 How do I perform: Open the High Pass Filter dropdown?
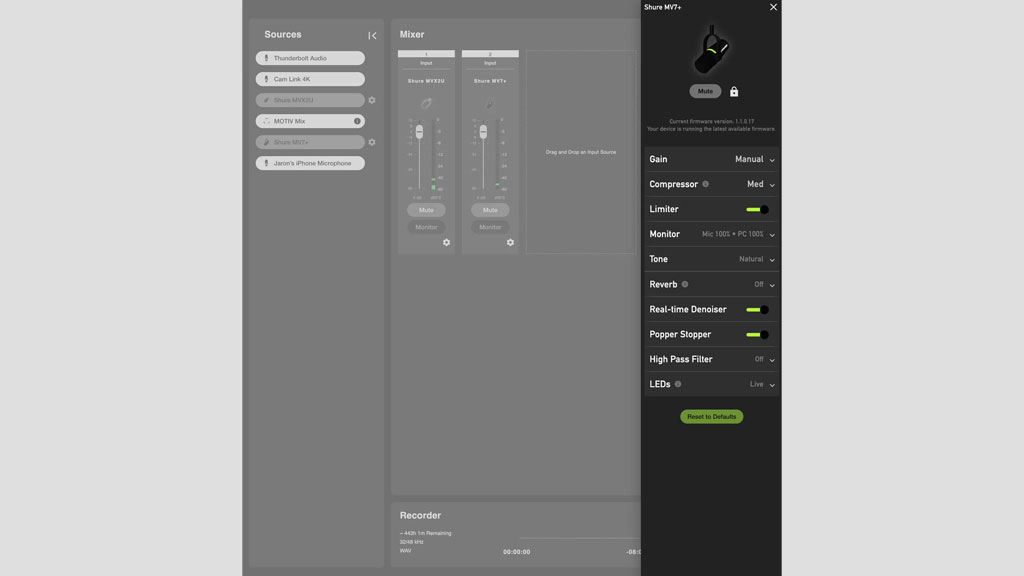765,359
